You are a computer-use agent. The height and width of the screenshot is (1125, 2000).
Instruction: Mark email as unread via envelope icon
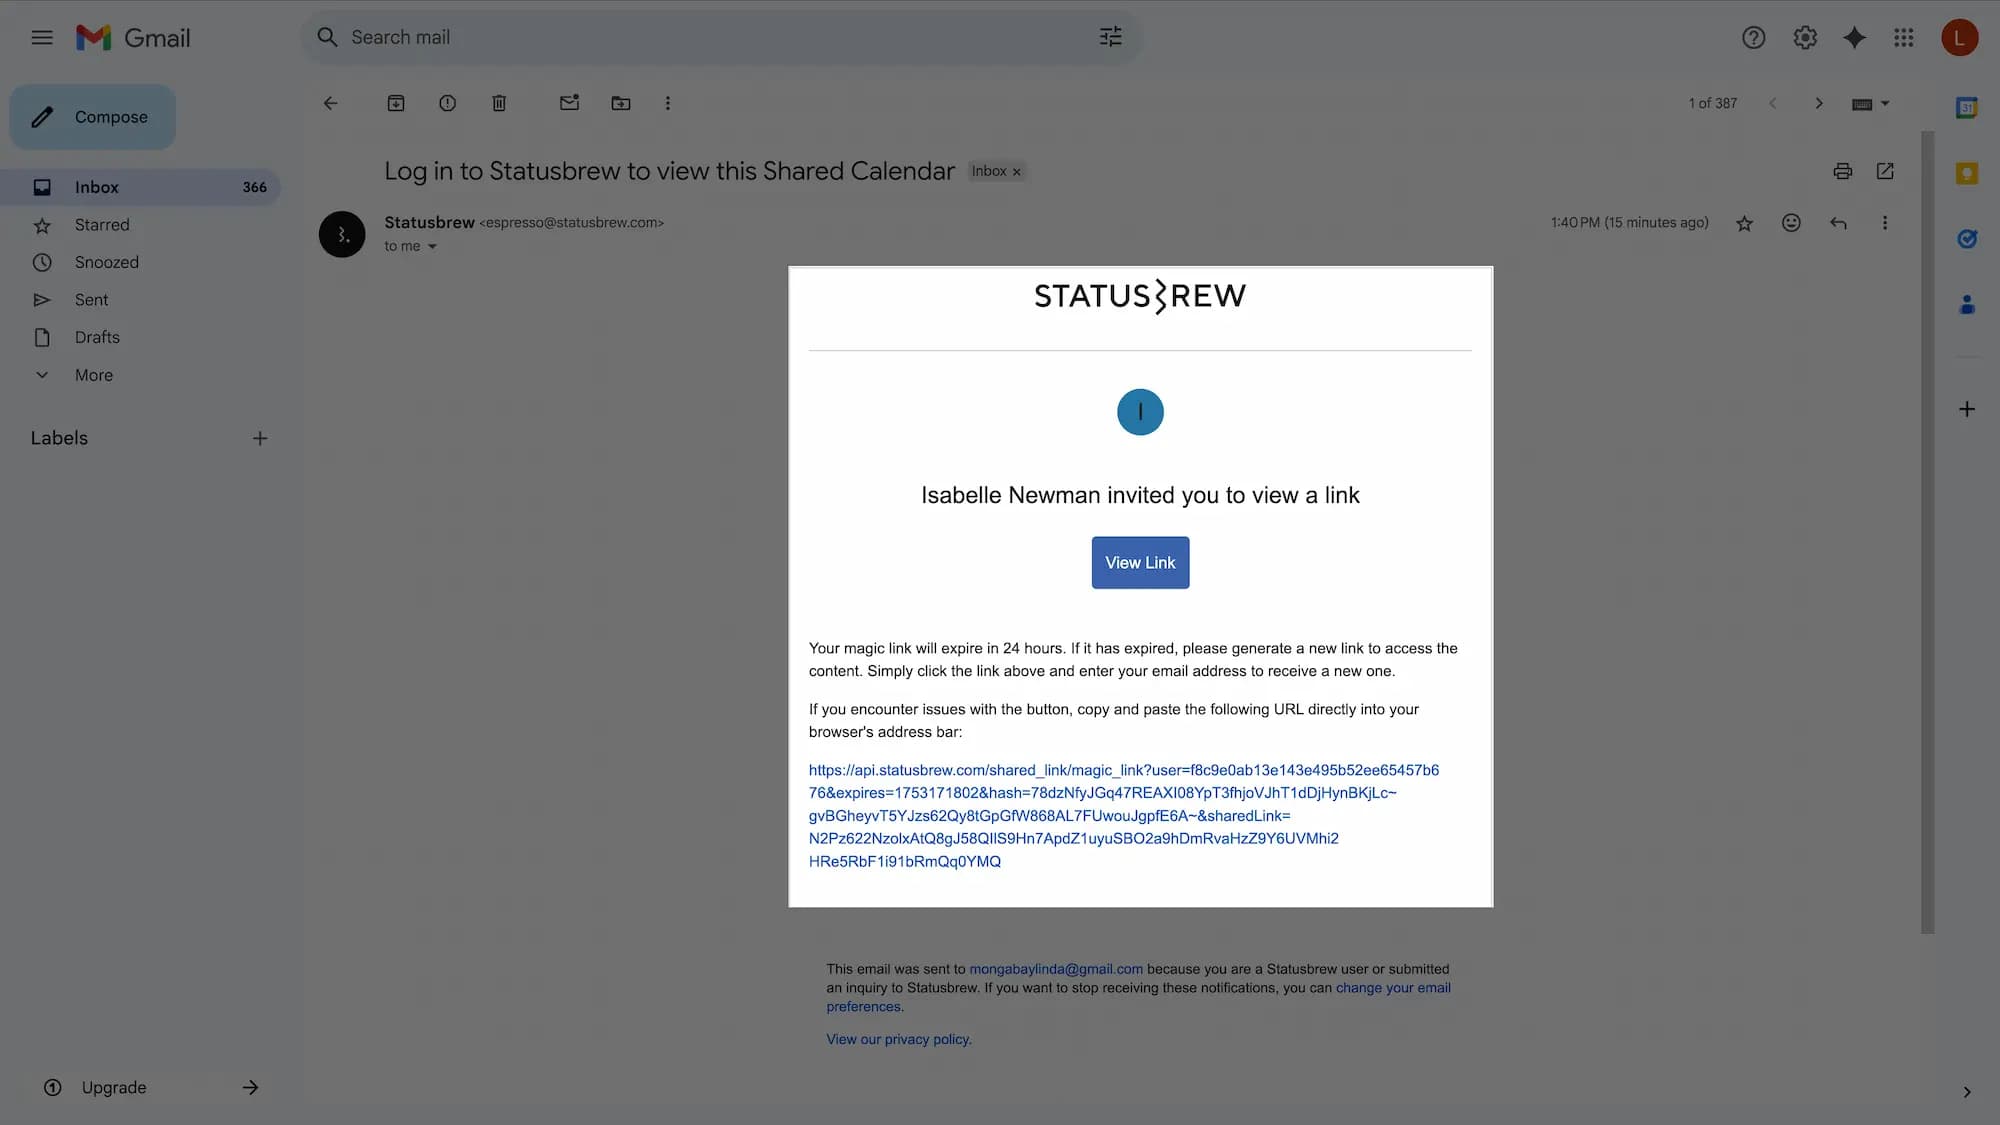coord(569,103)
